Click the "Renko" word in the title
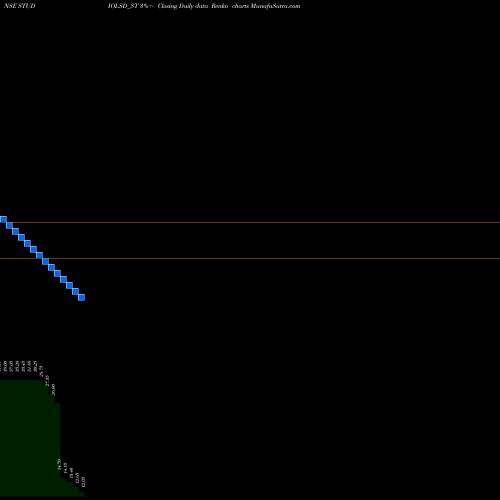The width and height of the screenshot is (500, 500). click(220, 6)
